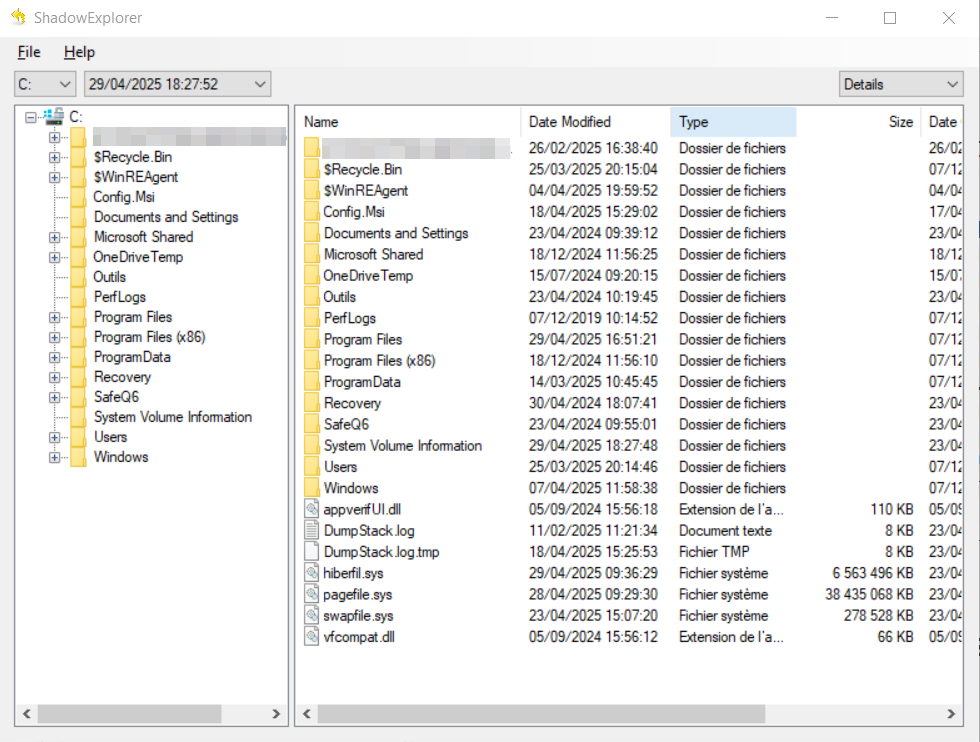This screenshot has width=980, height=742.
Task: Click the SafeQ6 folder icon in file list
Action: point(311,424)
